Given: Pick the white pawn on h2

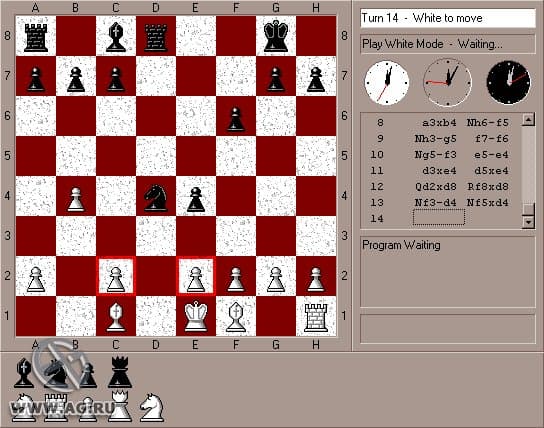Looking at the screenshot, I should pyautogui.click(x=316, y=279).
